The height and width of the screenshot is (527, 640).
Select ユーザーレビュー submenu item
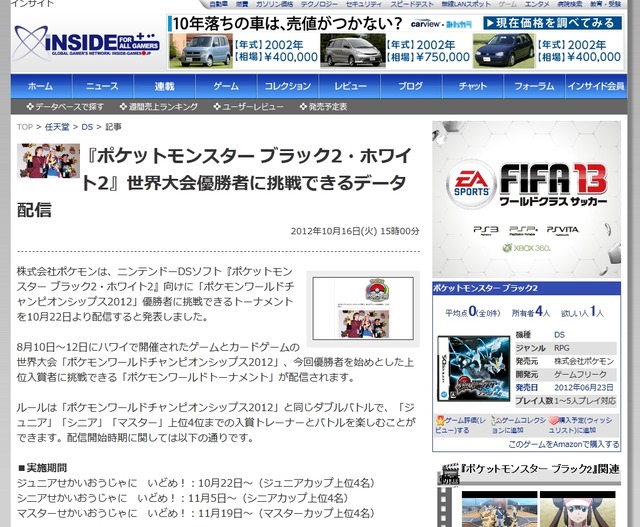(248, 107)
